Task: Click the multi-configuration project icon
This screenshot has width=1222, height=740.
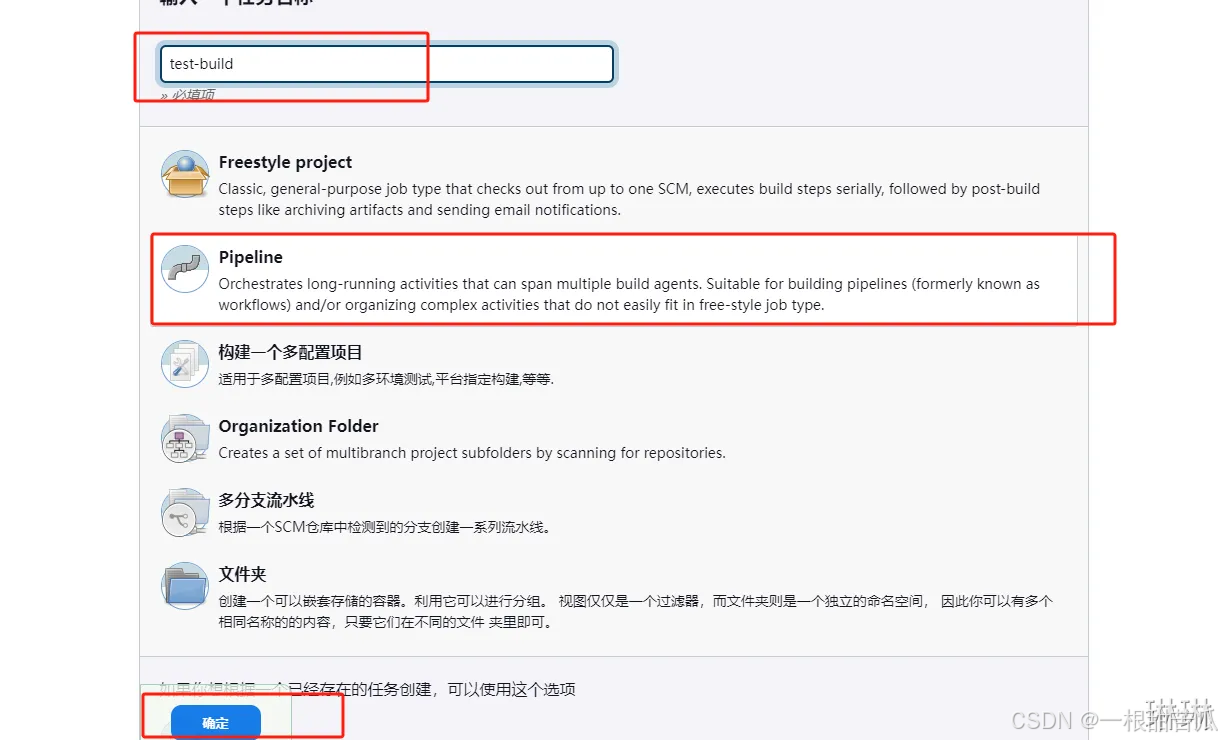Action: 185,363
